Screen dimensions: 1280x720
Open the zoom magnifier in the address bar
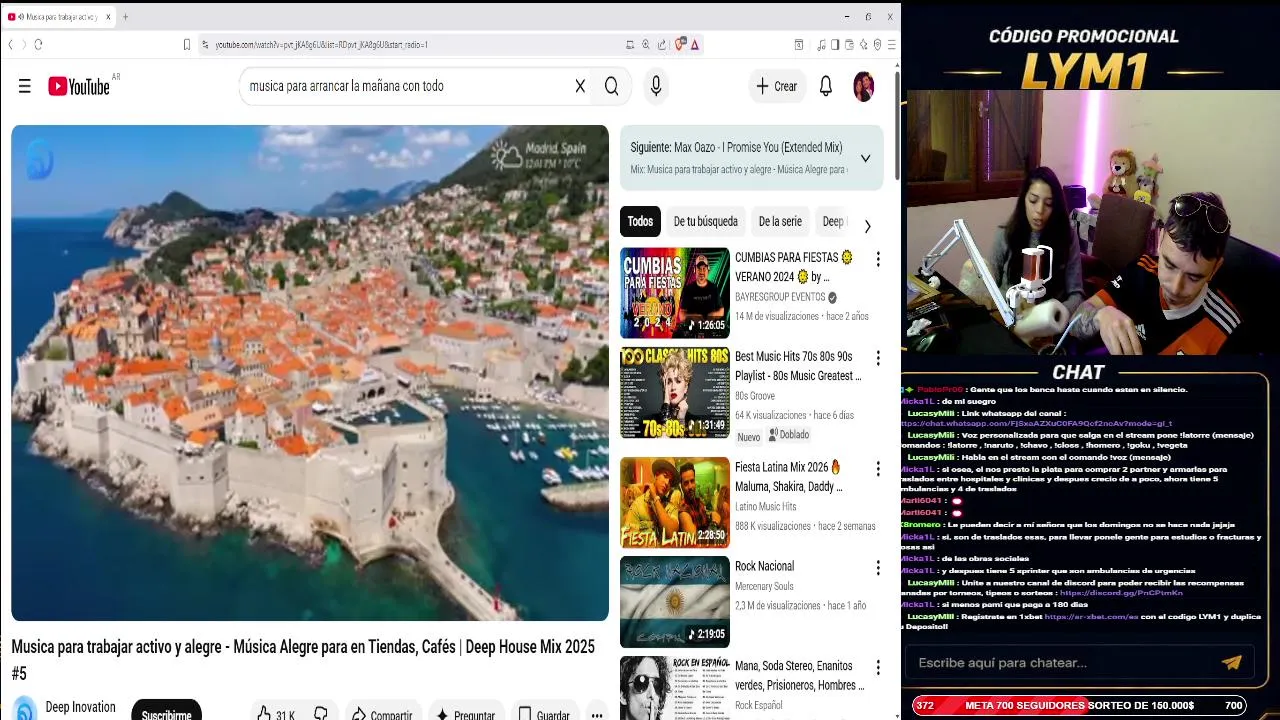point(646,44)
